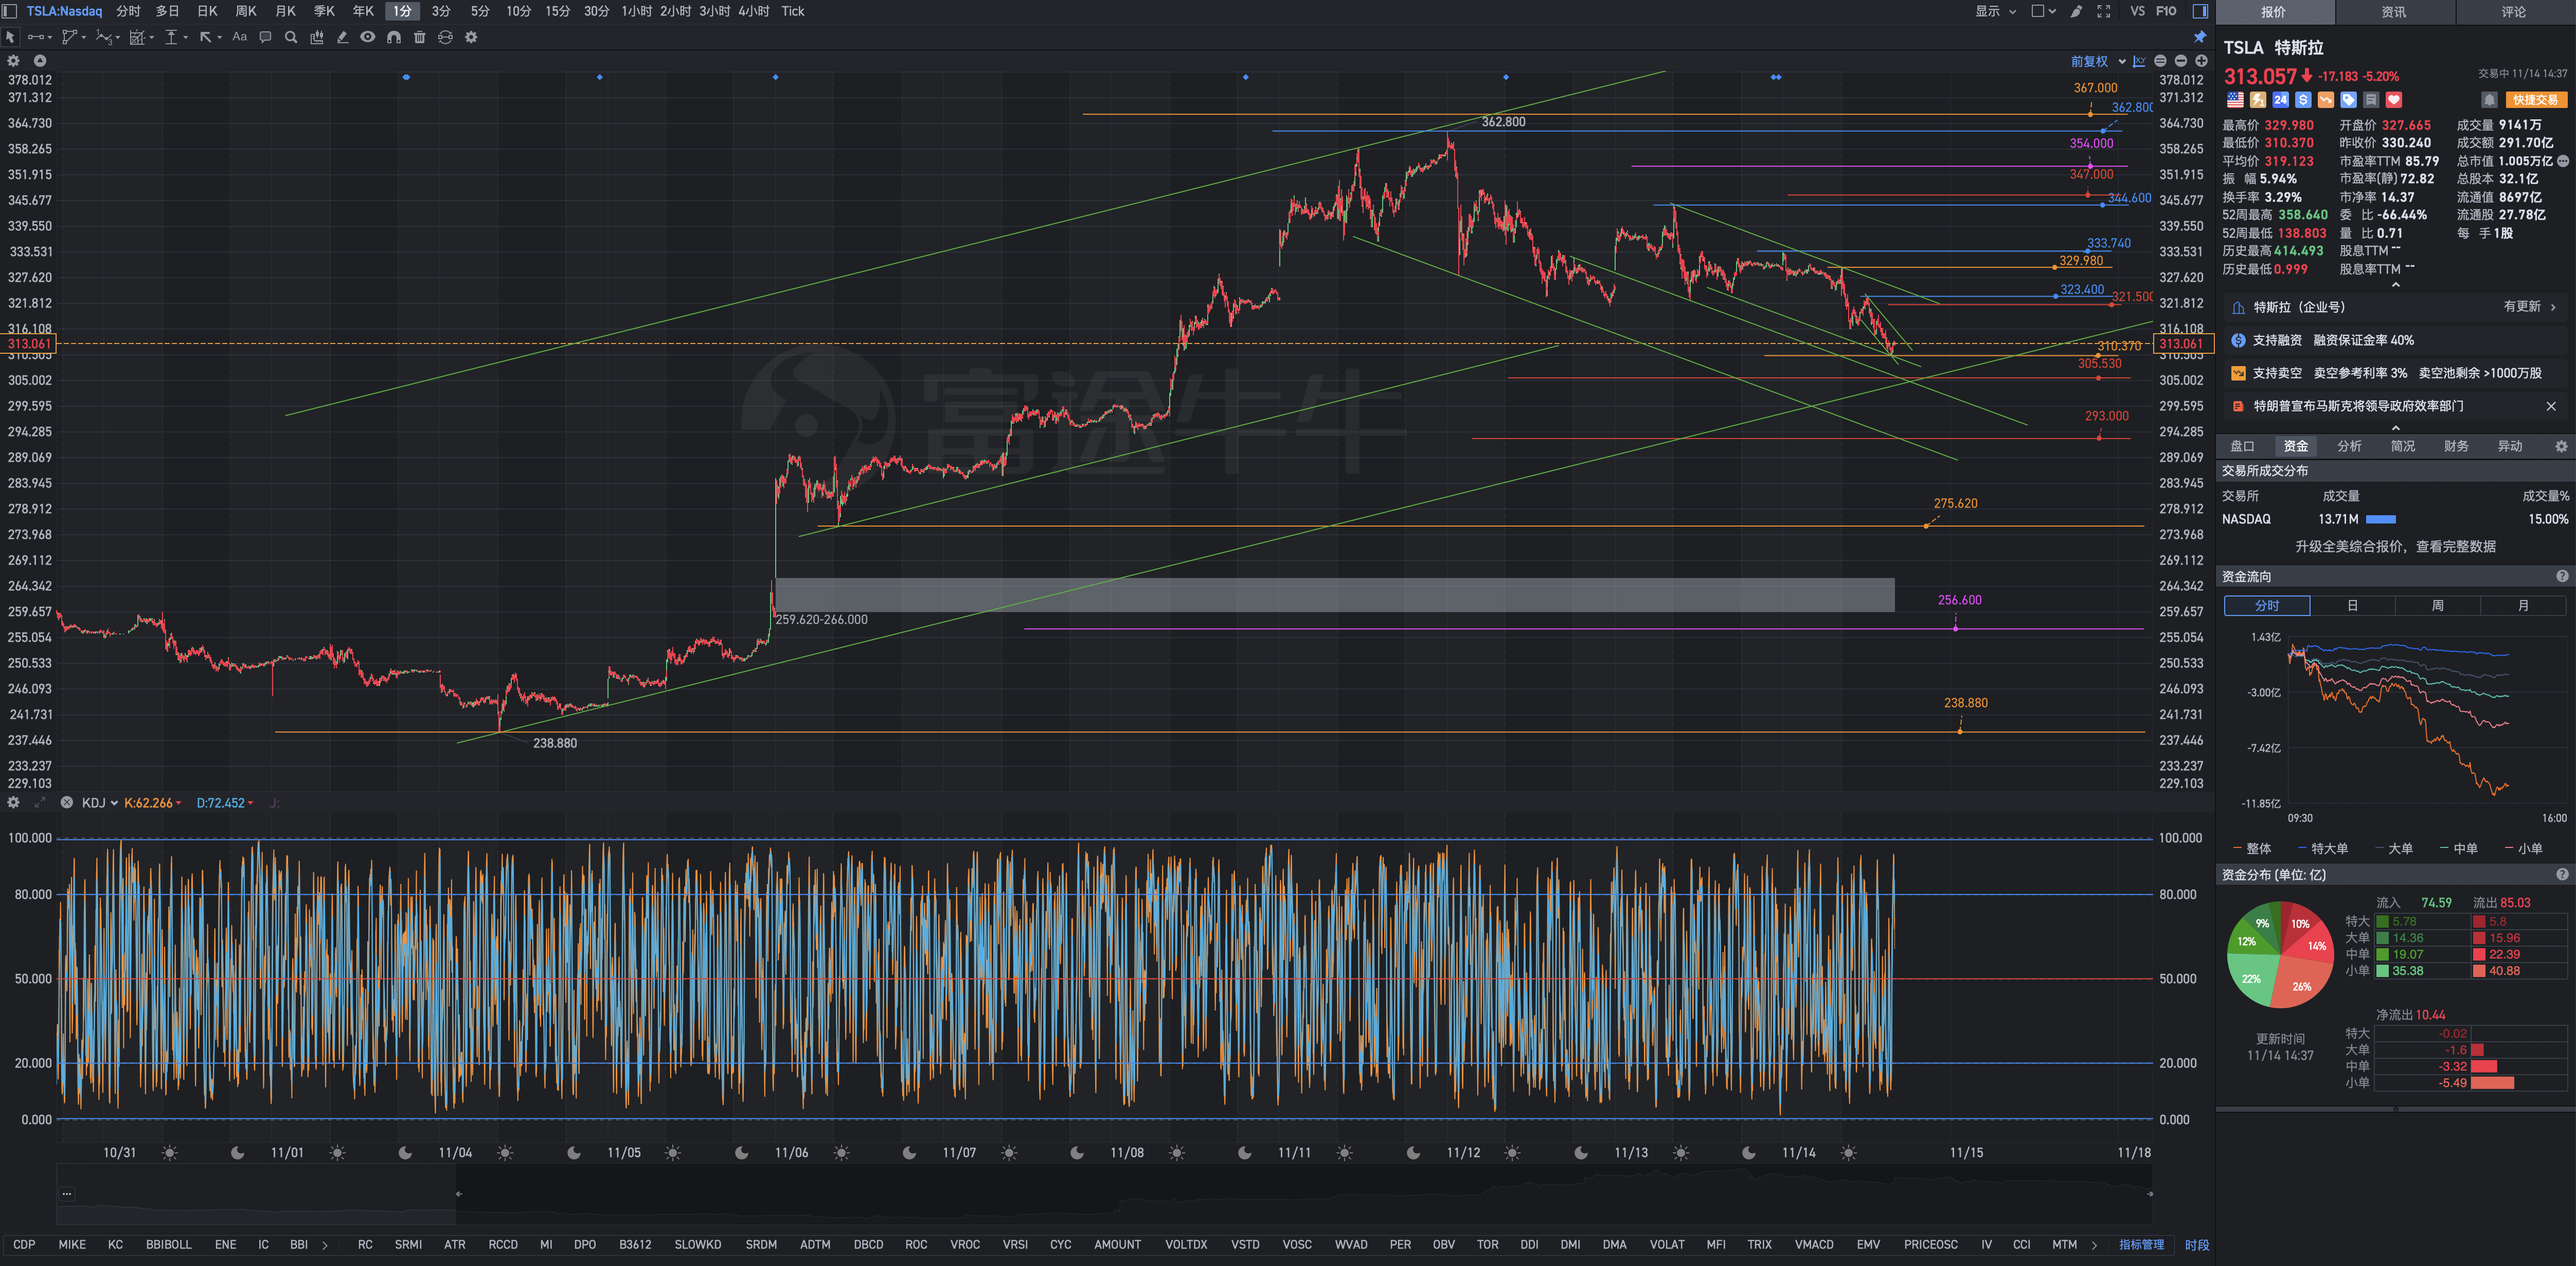Delete drawings with the trash icon
This screenshot has width=2576, height=1266.
(420, 37)
